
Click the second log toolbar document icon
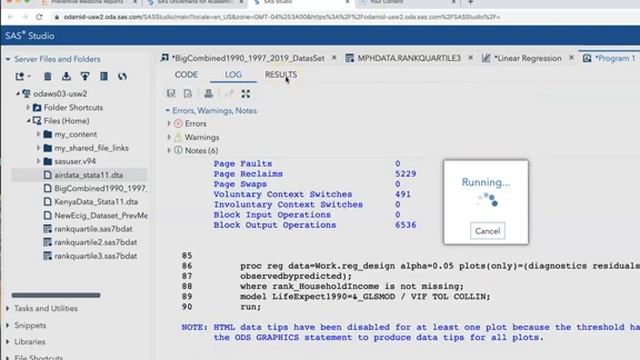[188, 93]
